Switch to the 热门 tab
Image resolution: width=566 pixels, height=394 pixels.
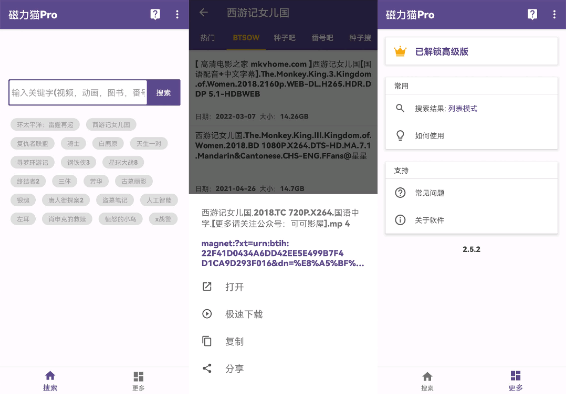click(208, 38)
